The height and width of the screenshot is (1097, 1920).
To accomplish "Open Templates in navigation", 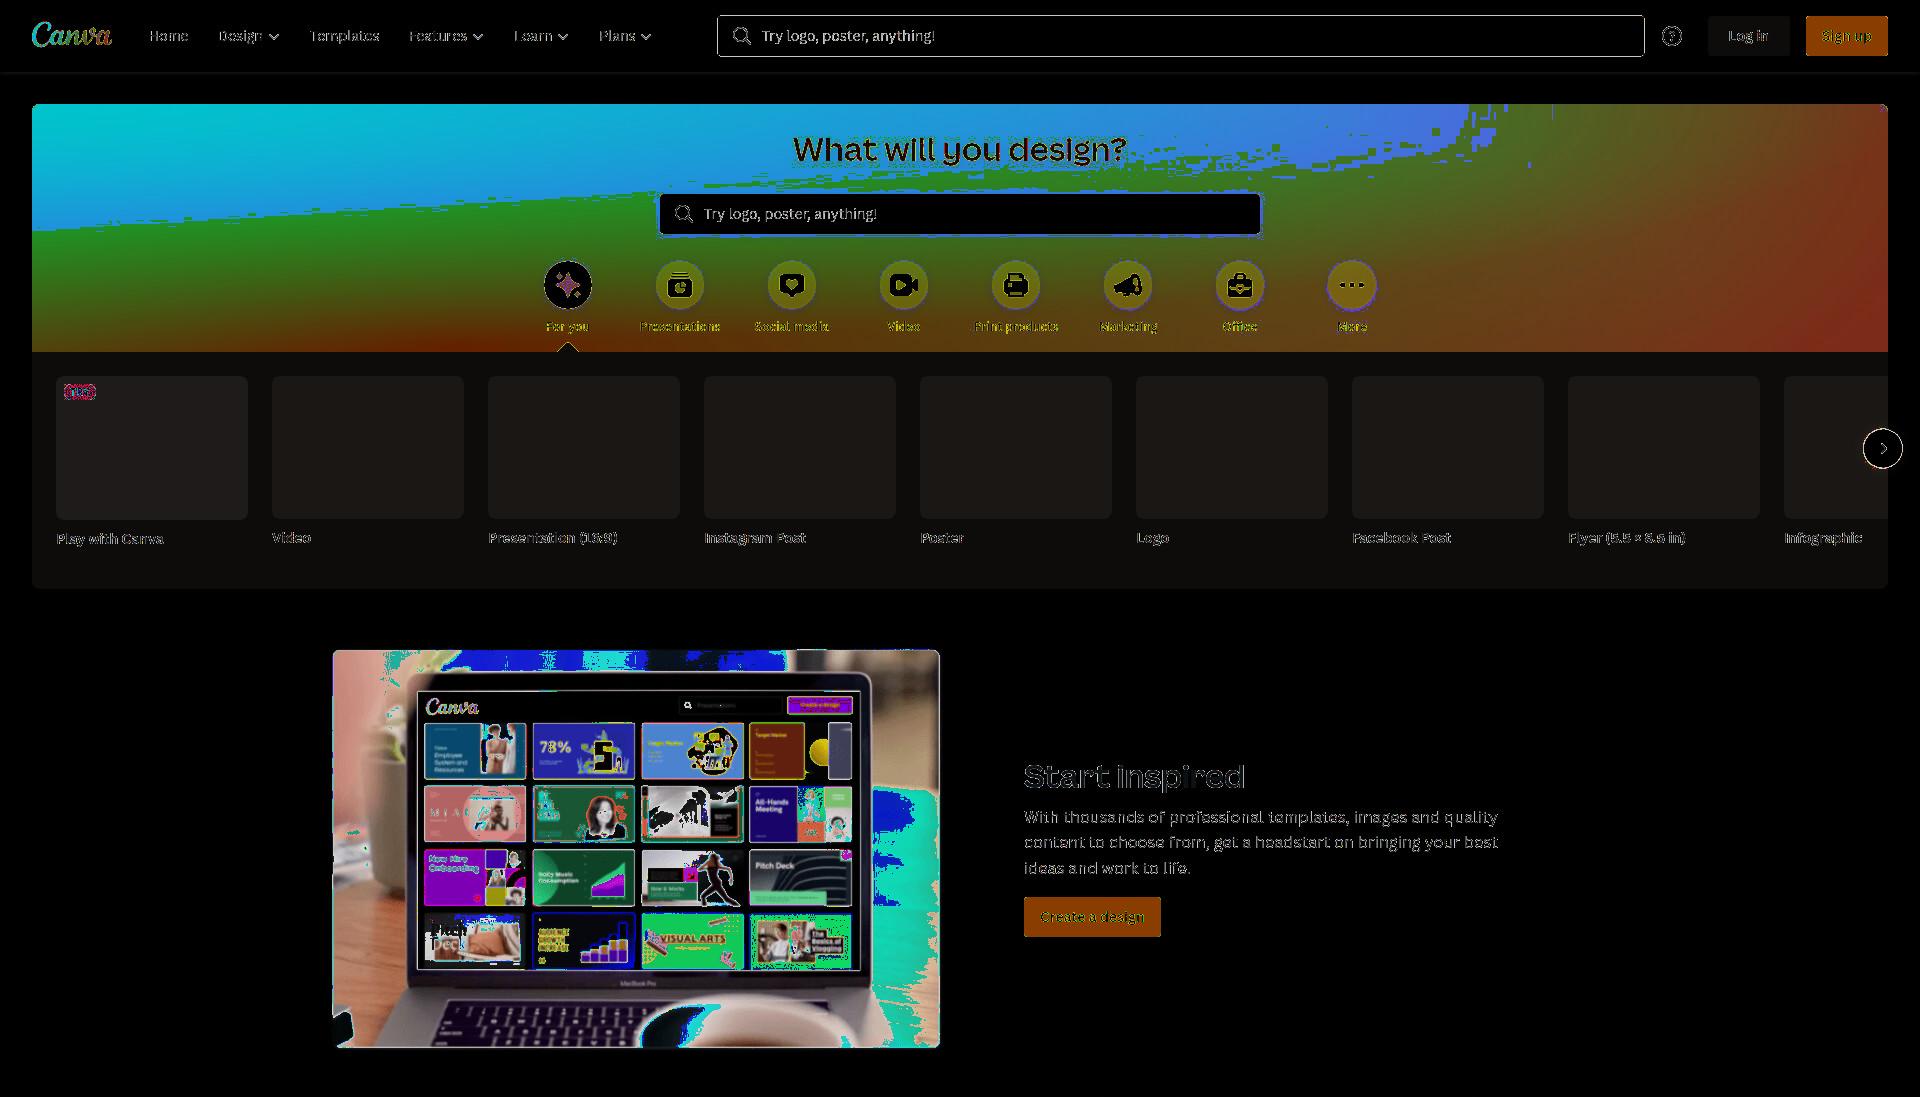I will point(345,36).
